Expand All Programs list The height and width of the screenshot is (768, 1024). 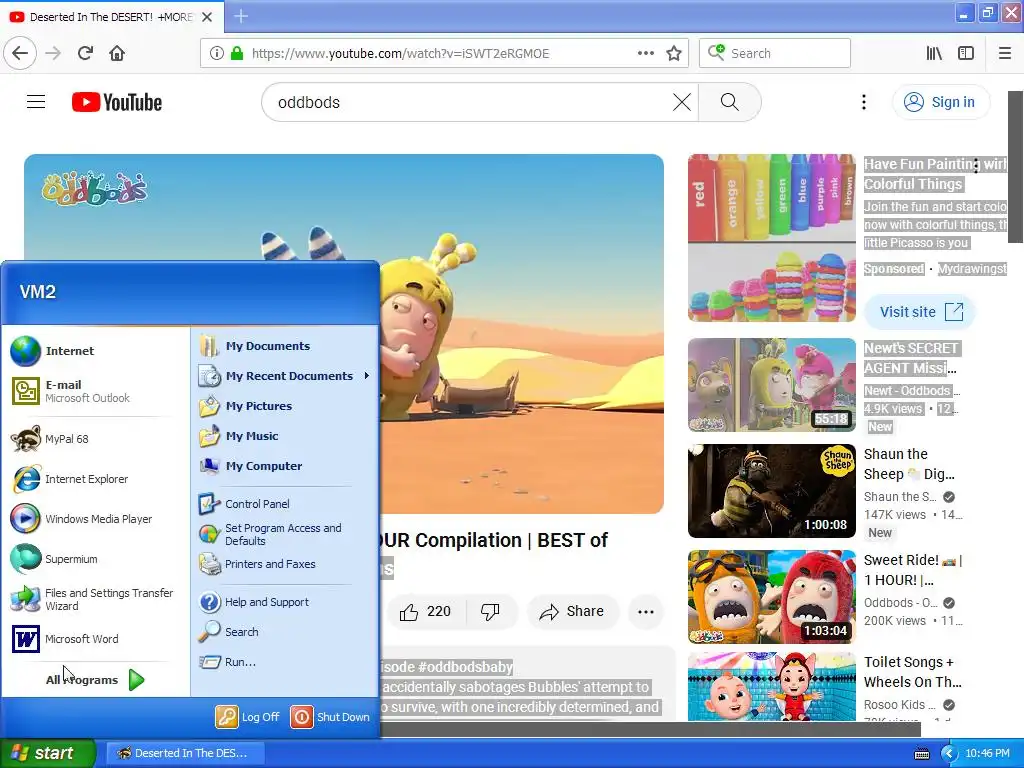95,680
